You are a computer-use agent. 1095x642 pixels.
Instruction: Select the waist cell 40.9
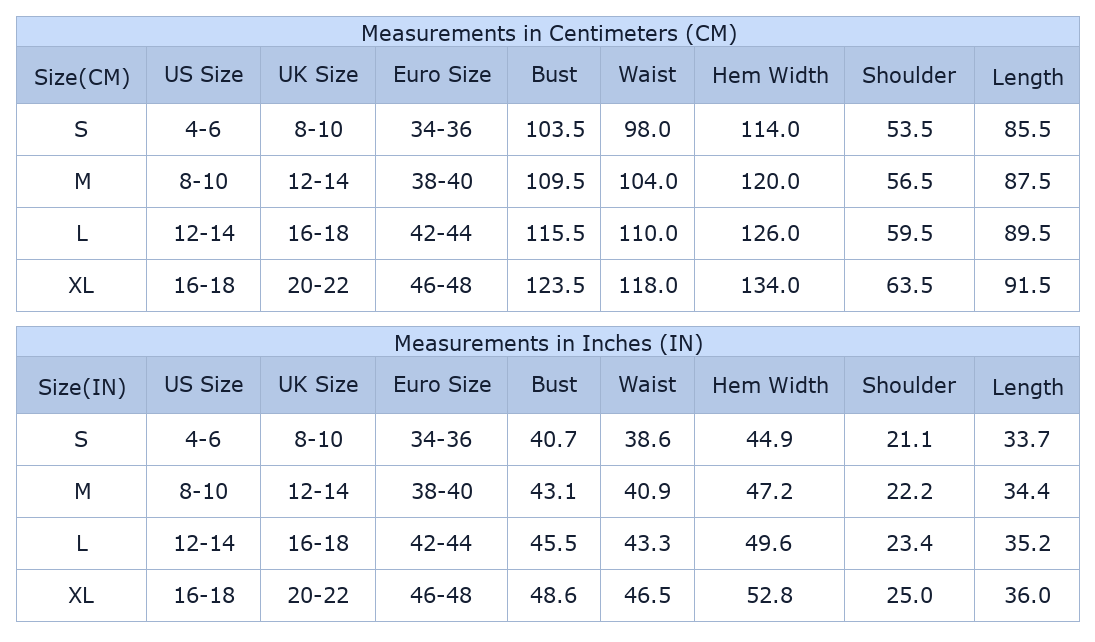[x=648, y=491]
